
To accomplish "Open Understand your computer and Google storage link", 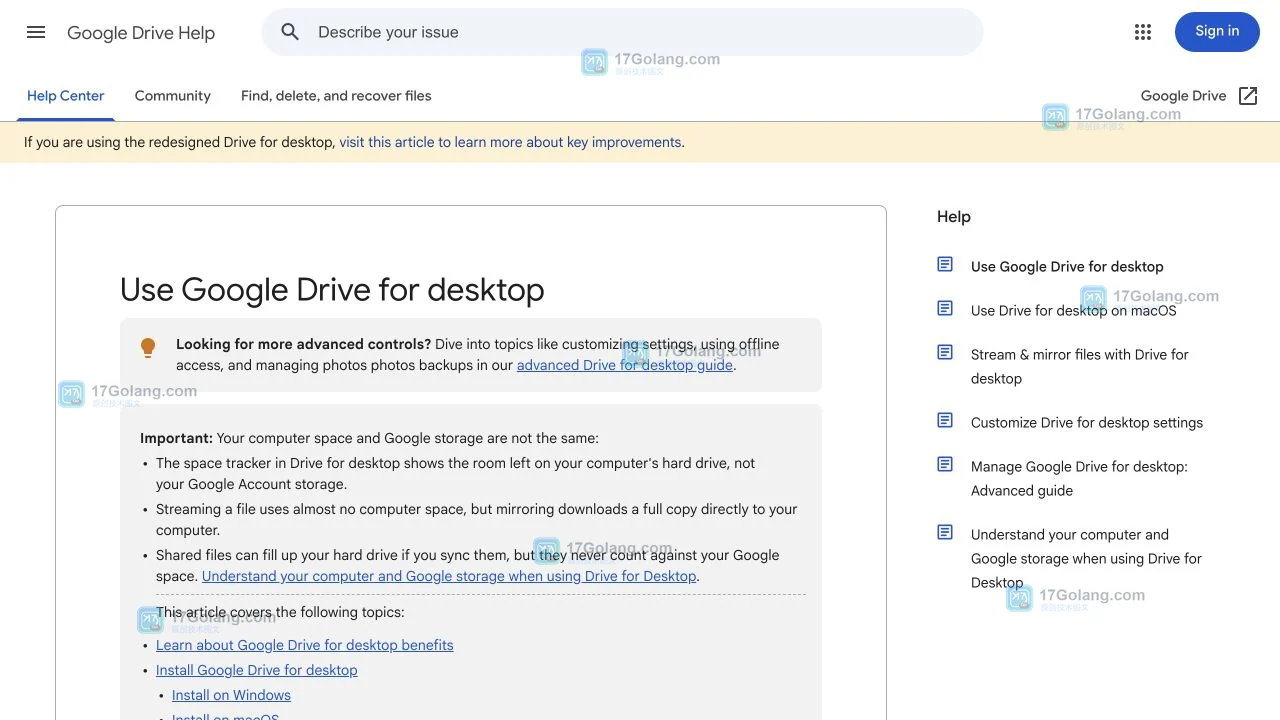I will [449, 576].
